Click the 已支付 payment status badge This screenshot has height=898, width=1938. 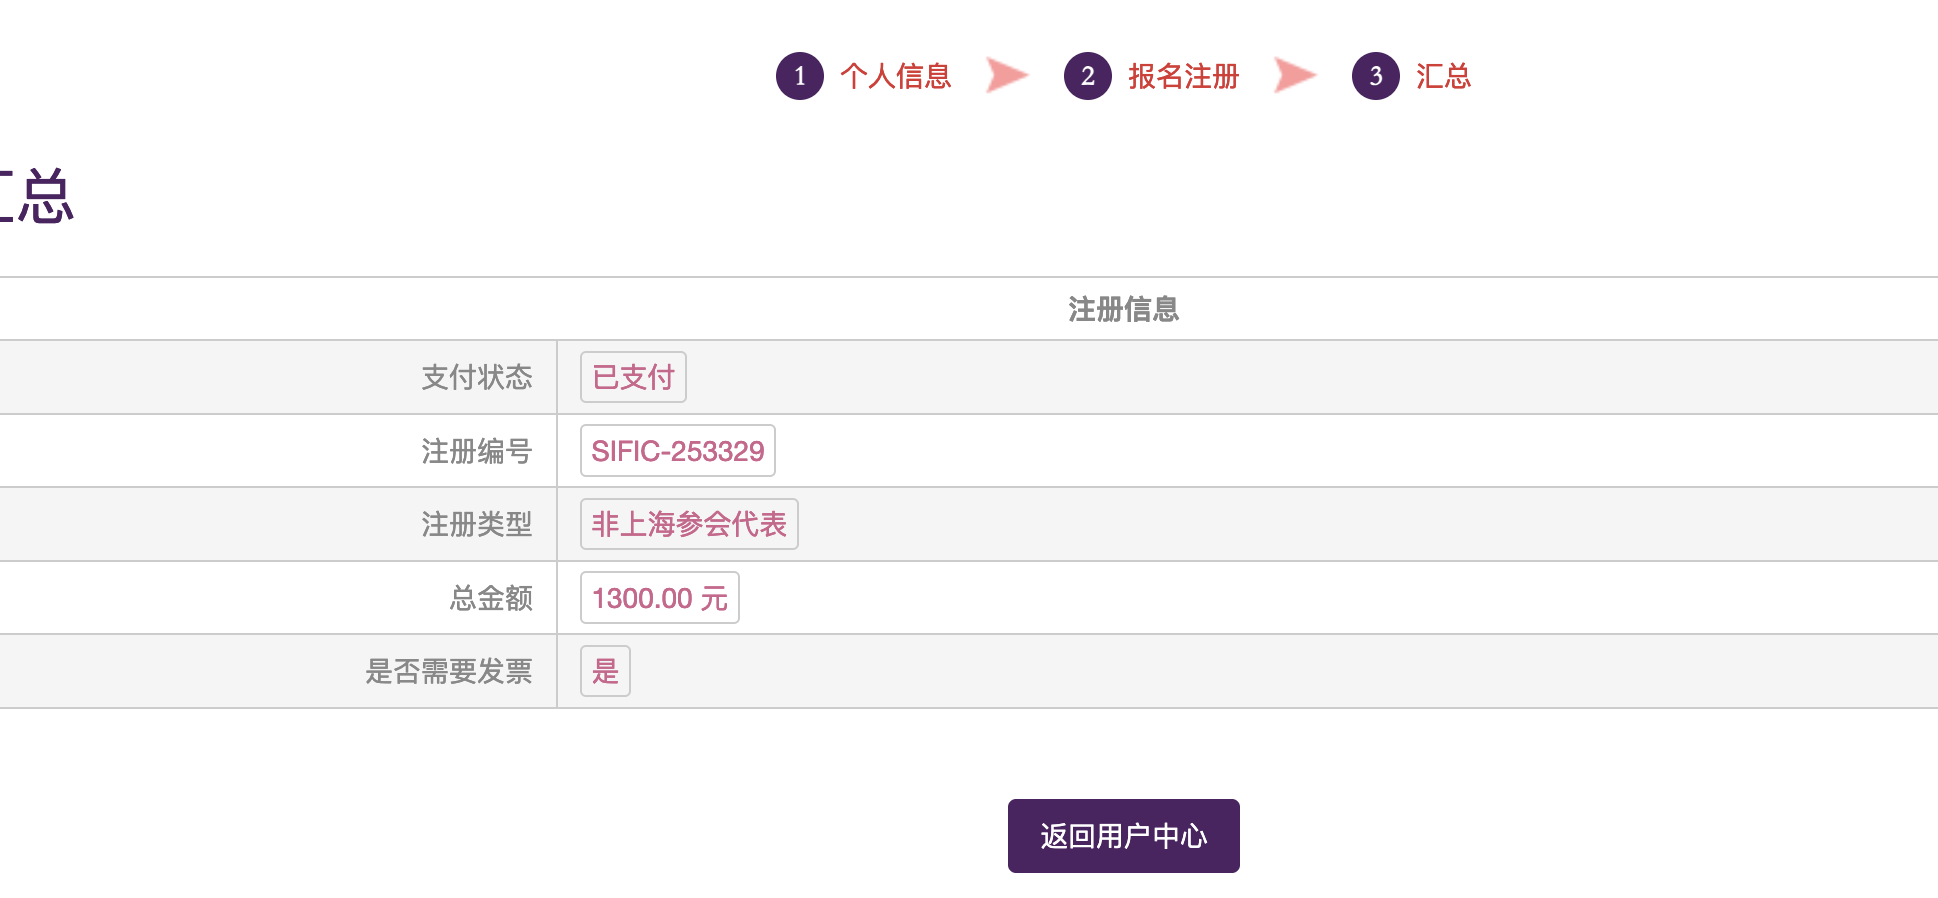(633, 377)
